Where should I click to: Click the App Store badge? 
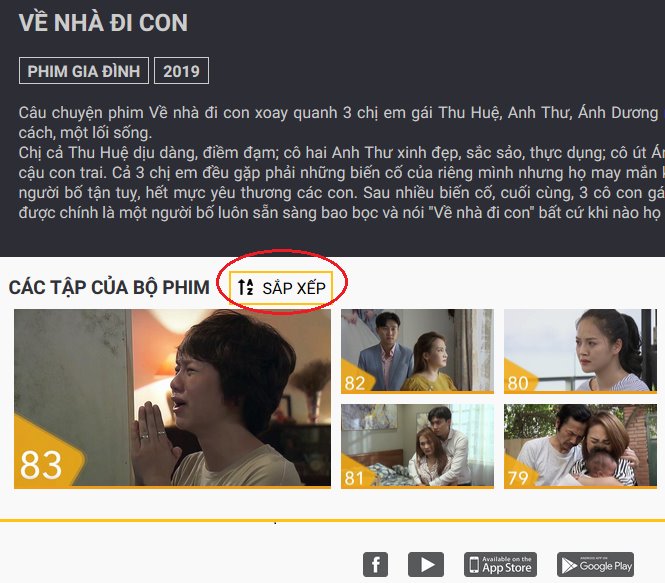click(x=500, y=564)
